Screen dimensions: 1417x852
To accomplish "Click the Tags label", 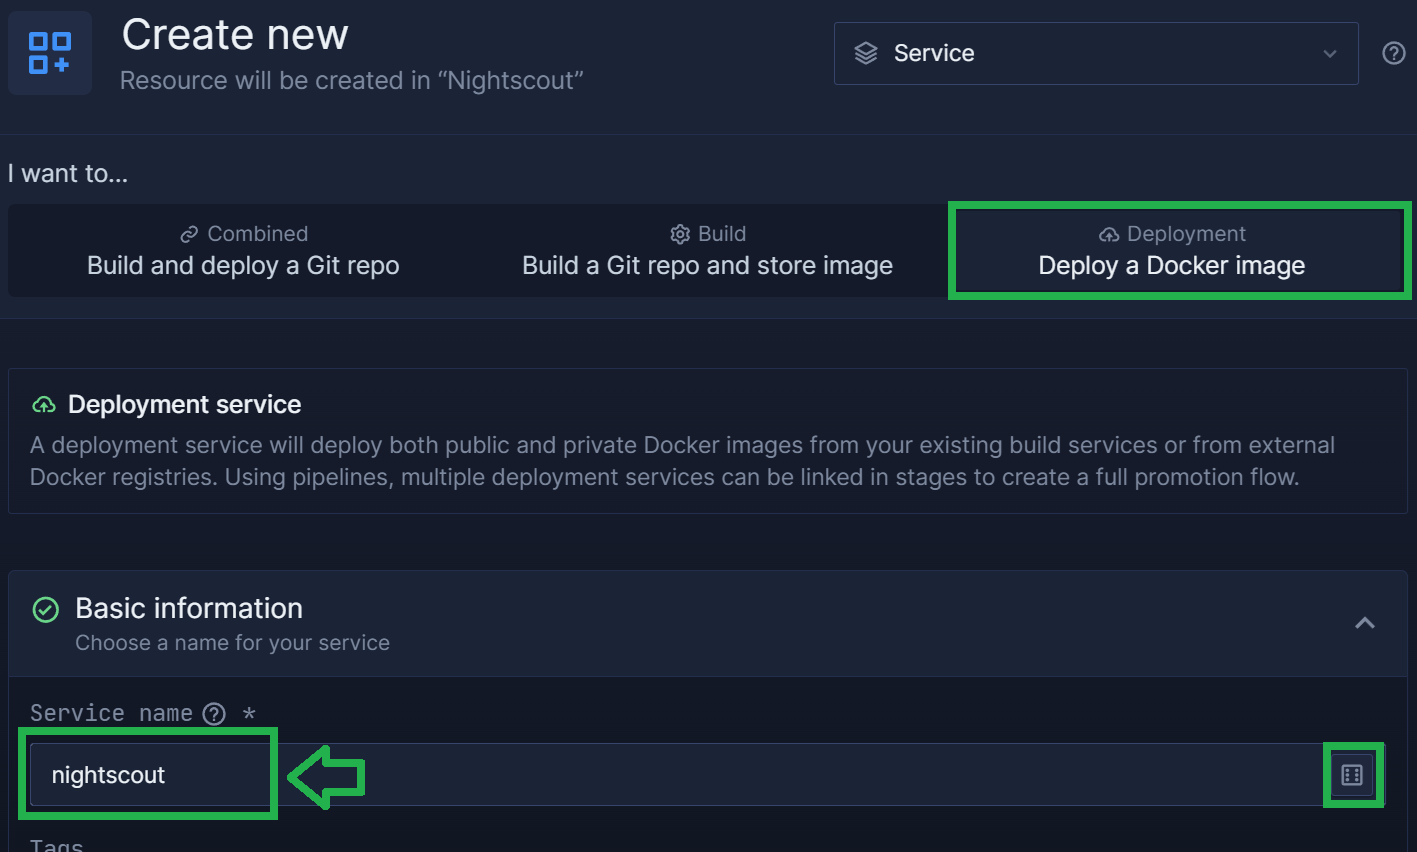I will [x=56, y=845].
